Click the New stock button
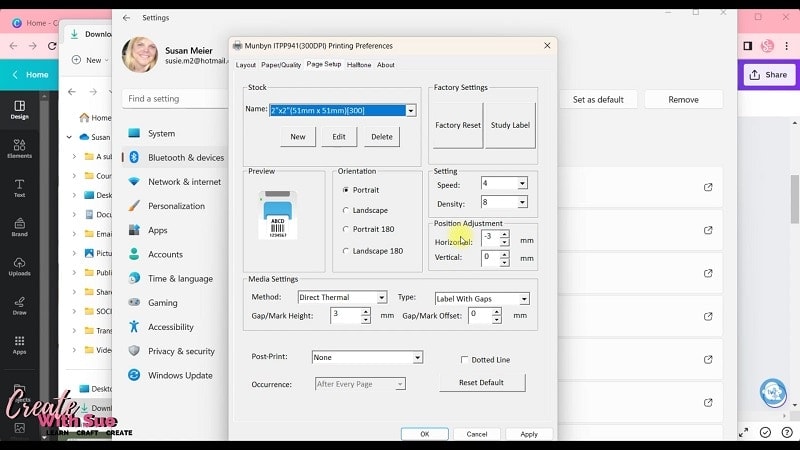Image resolution: width=800 pixels, height=450 pixels. click(x=298, y=137)
